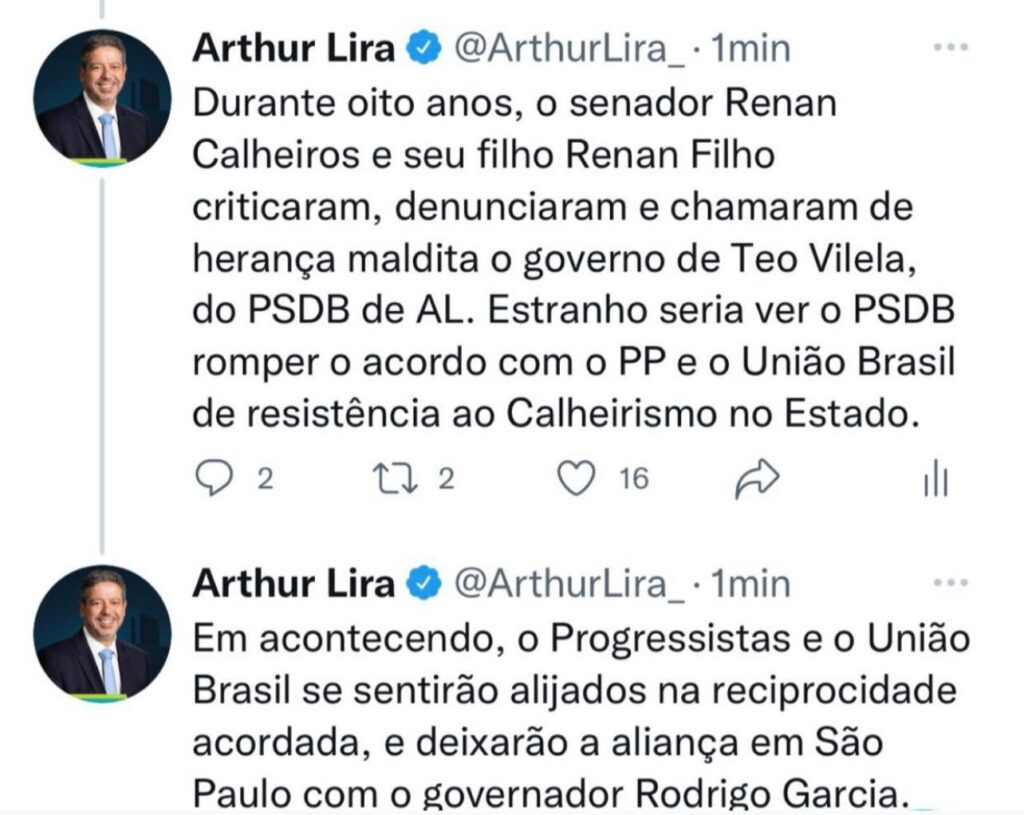Click the share arrow icon

coord(756,481)
